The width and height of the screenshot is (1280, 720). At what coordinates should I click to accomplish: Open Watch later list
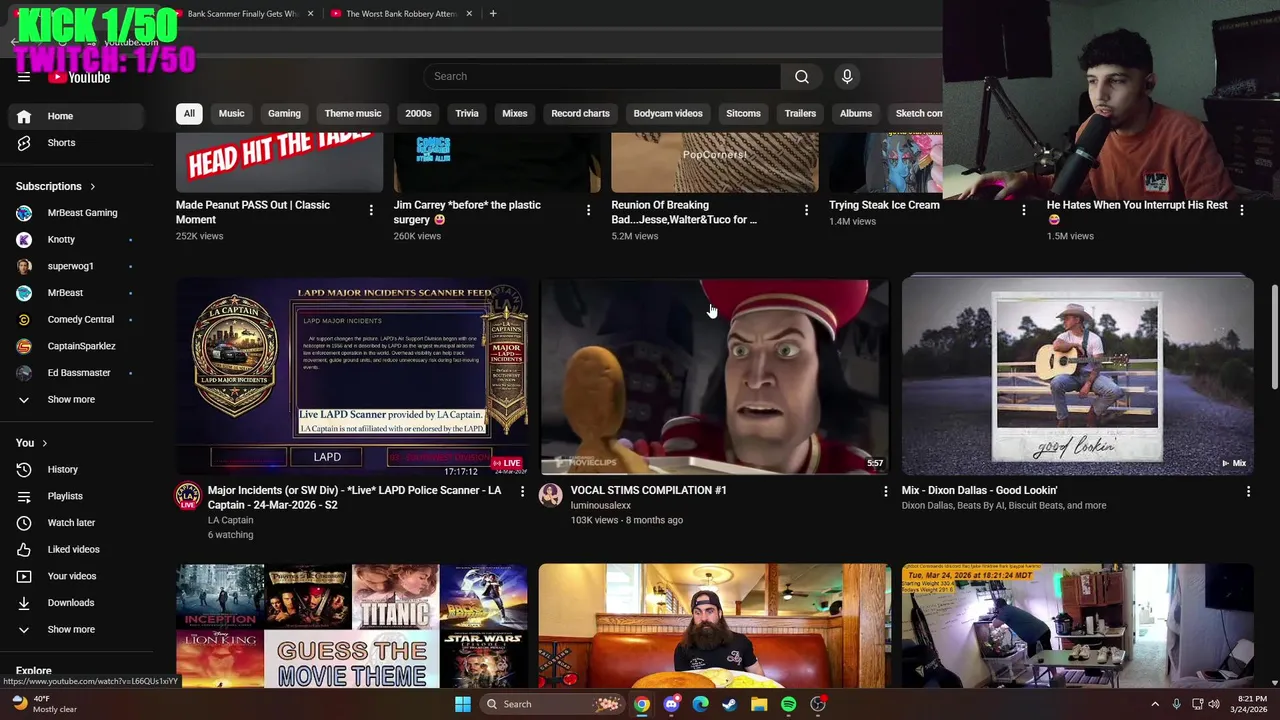[x=76, y=523]
